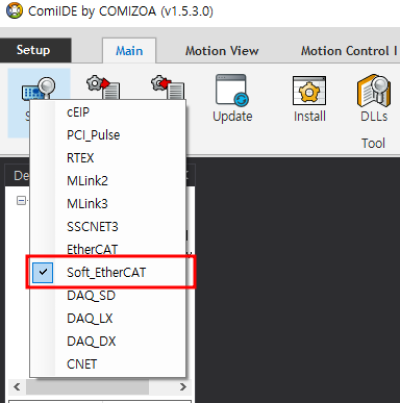
Task: Switch to the Motion View tab
Action: 222,51
